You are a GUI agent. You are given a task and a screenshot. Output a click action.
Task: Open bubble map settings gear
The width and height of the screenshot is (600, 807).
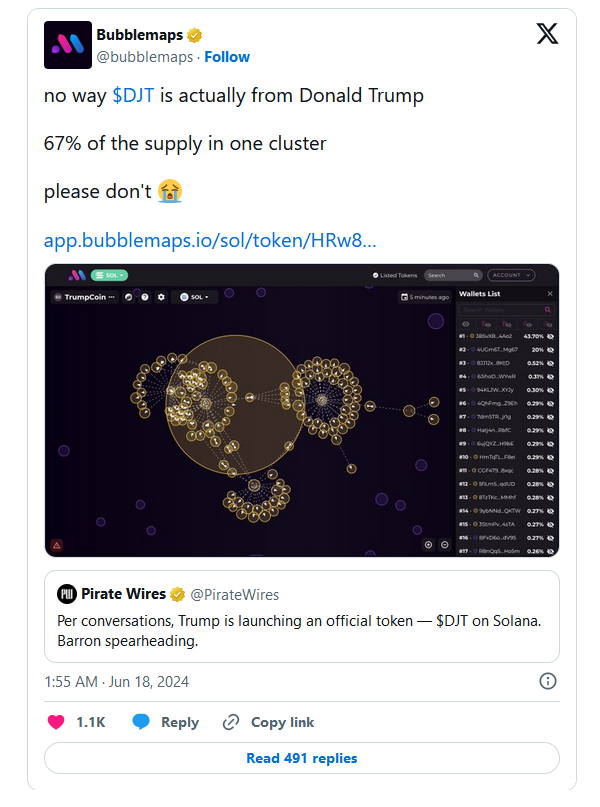tap(161, 297)
